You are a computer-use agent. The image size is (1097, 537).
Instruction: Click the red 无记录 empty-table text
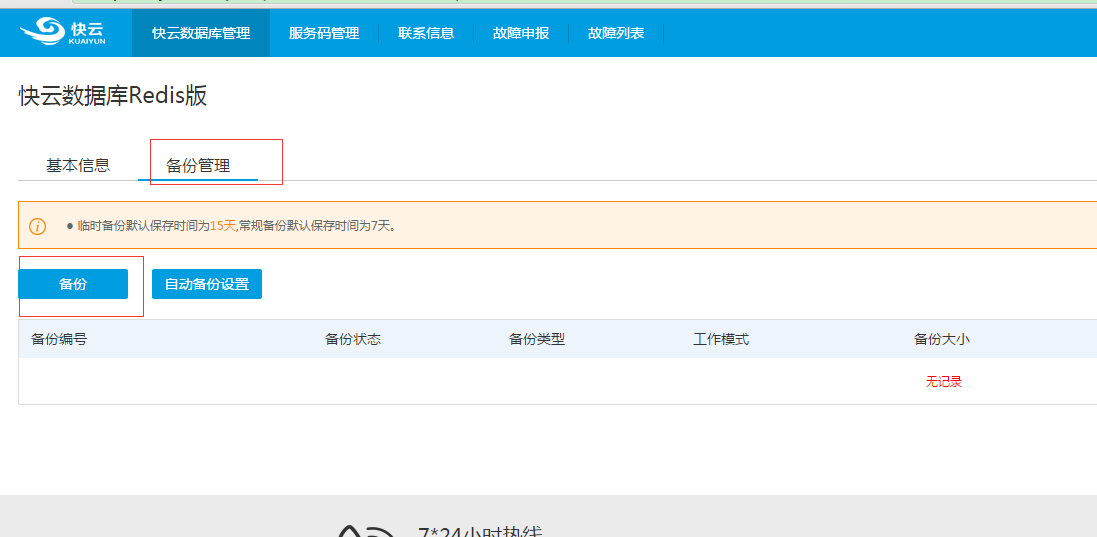(943, 381)
